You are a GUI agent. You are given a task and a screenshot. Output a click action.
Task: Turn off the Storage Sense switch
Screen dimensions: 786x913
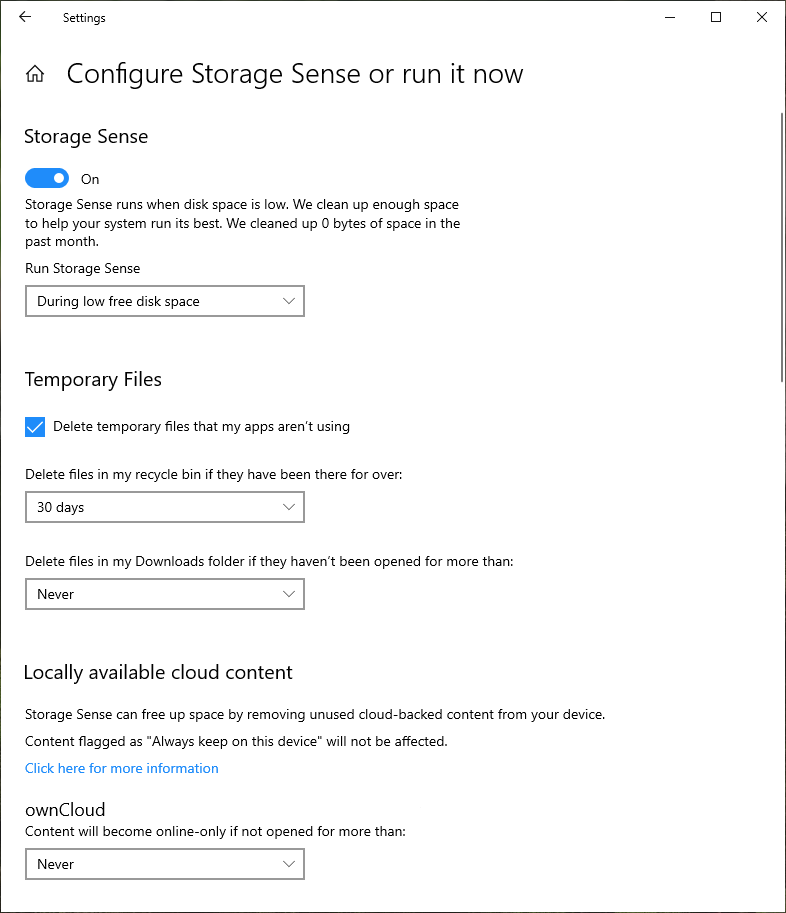tap(47, 179)
